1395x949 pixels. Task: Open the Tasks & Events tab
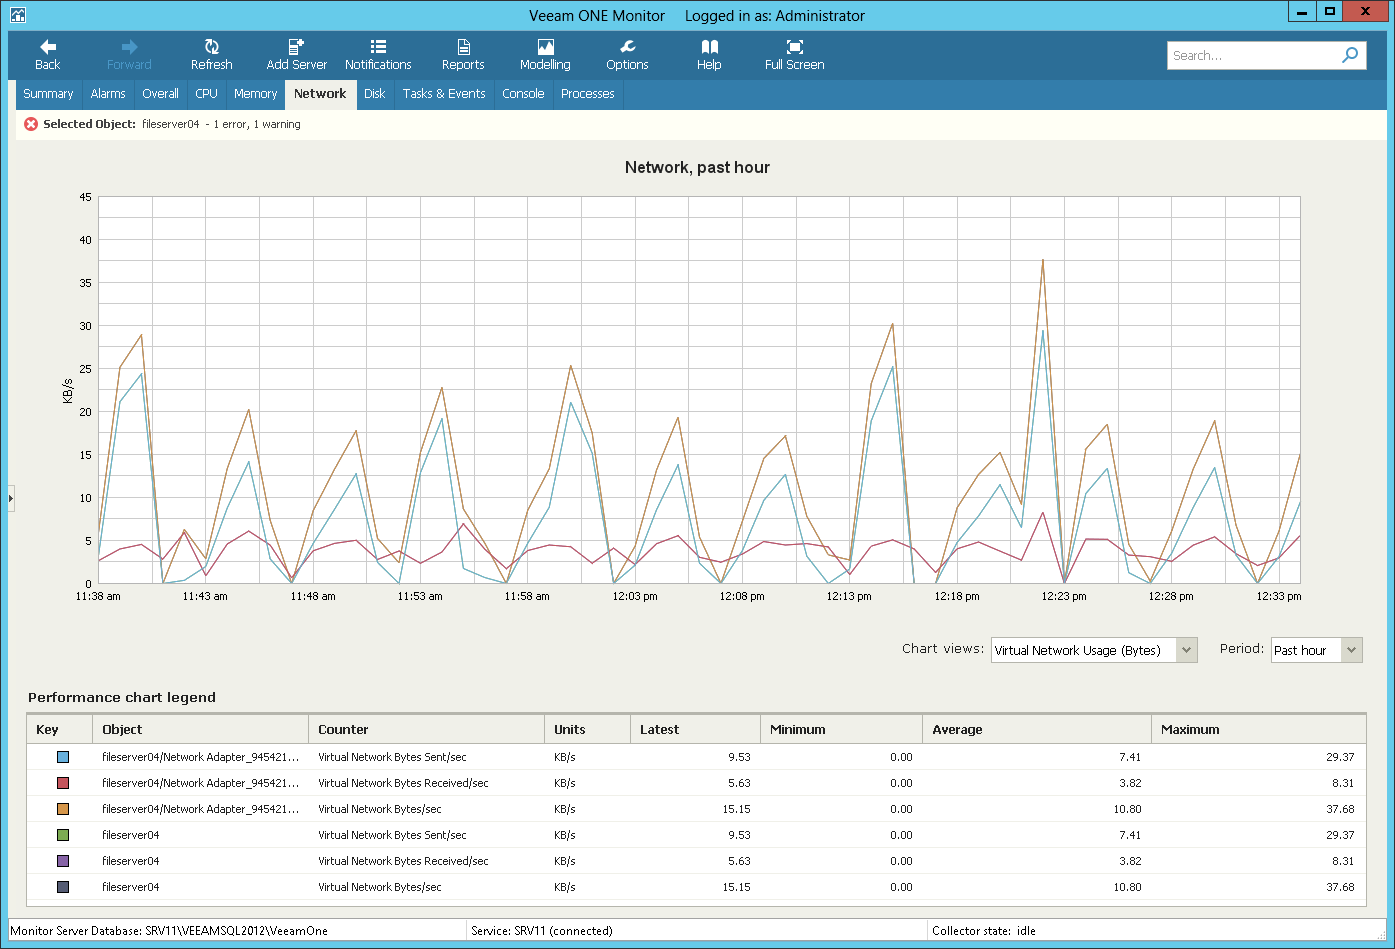[x=444, y=94]
